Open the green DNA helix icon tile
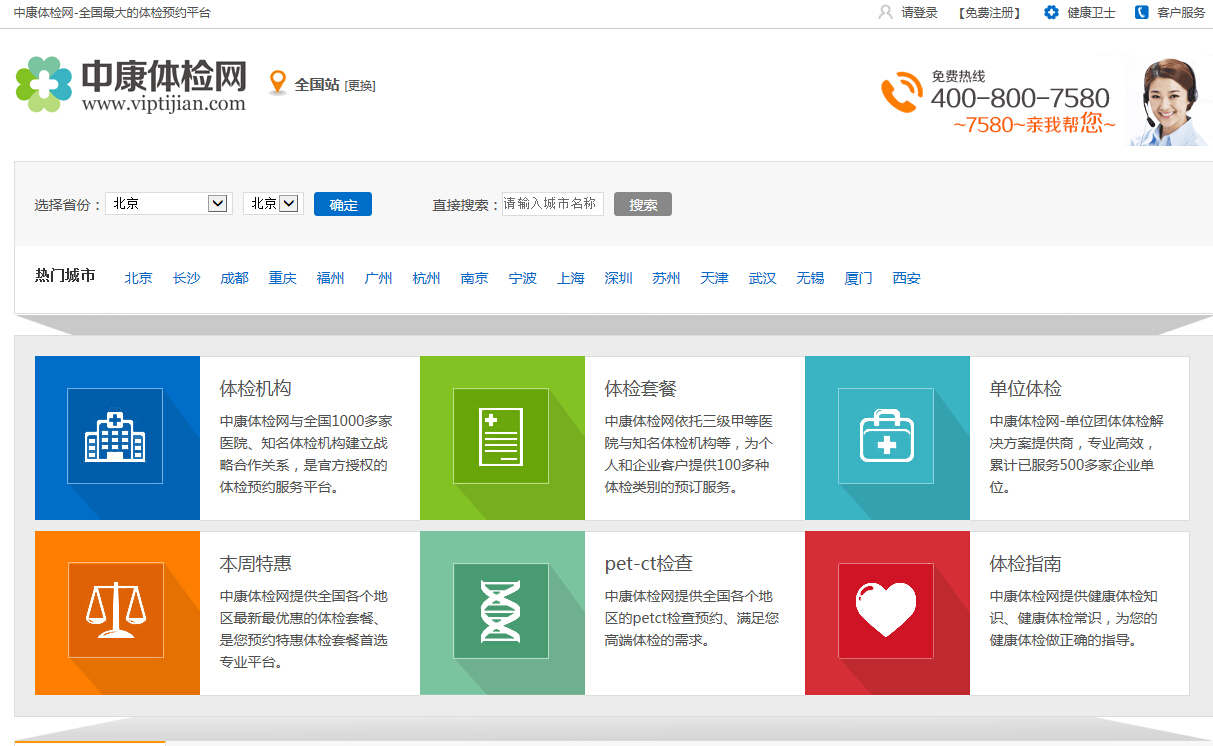The image size is (1213, 746). click(502, 613)
